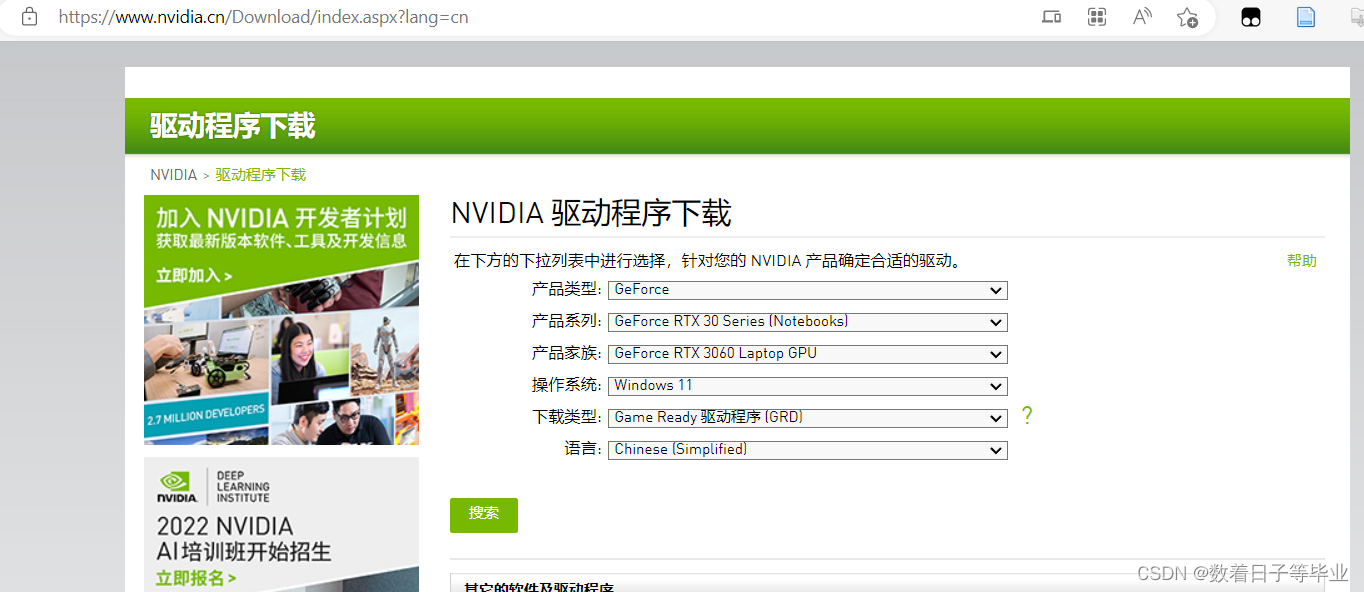Open the 帮助 link

[1302, 261]
